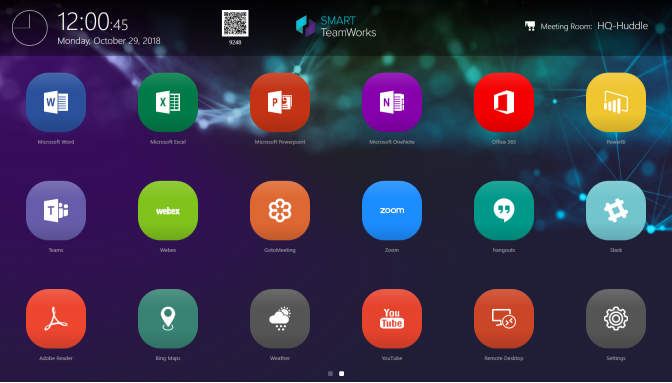The height and width of the screenshot is (383, 672).
Task: Click the analog clock icon
Action: click(30, 28)
